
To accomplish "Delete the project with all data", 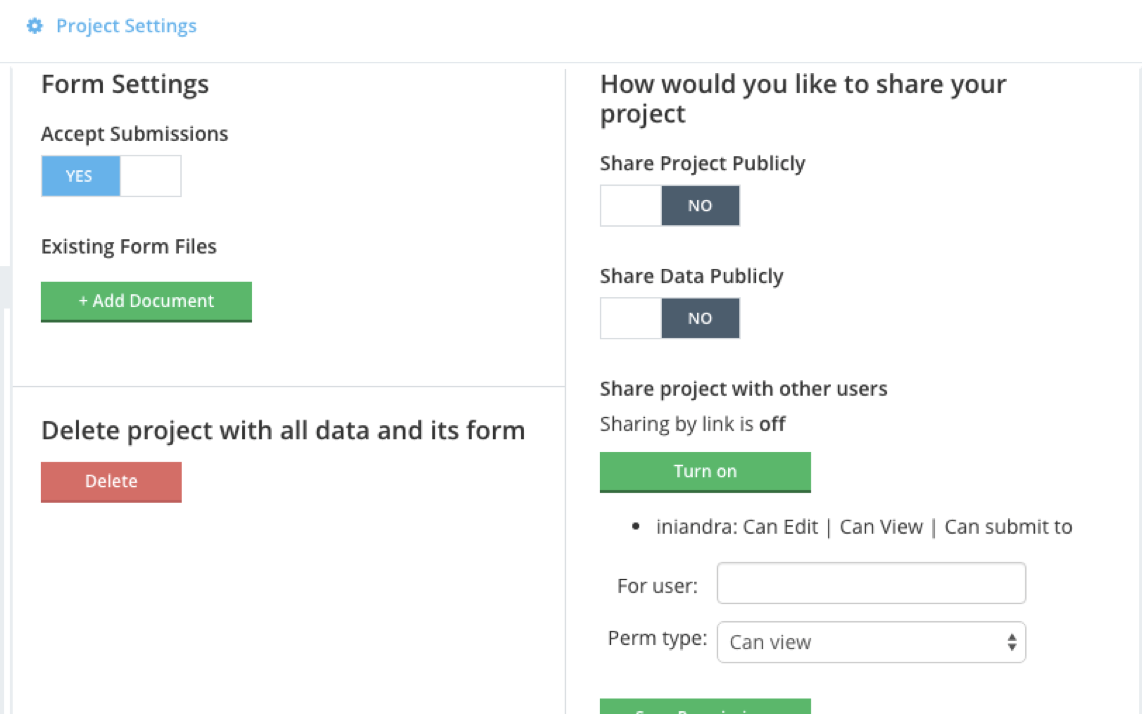I will click(110, 481).
